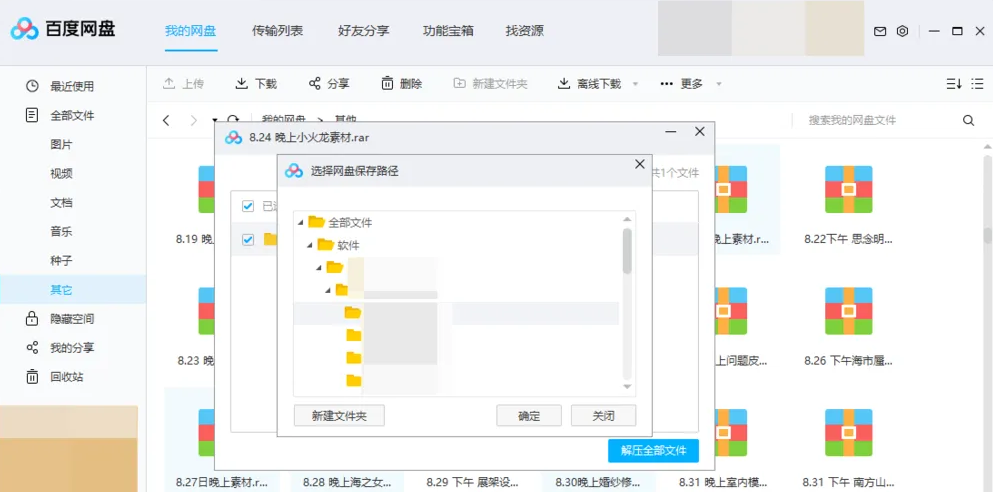Viewport: 993px width, 492px height.
Task: Click the 下载 download toolbar item
Action: point(256,84)
